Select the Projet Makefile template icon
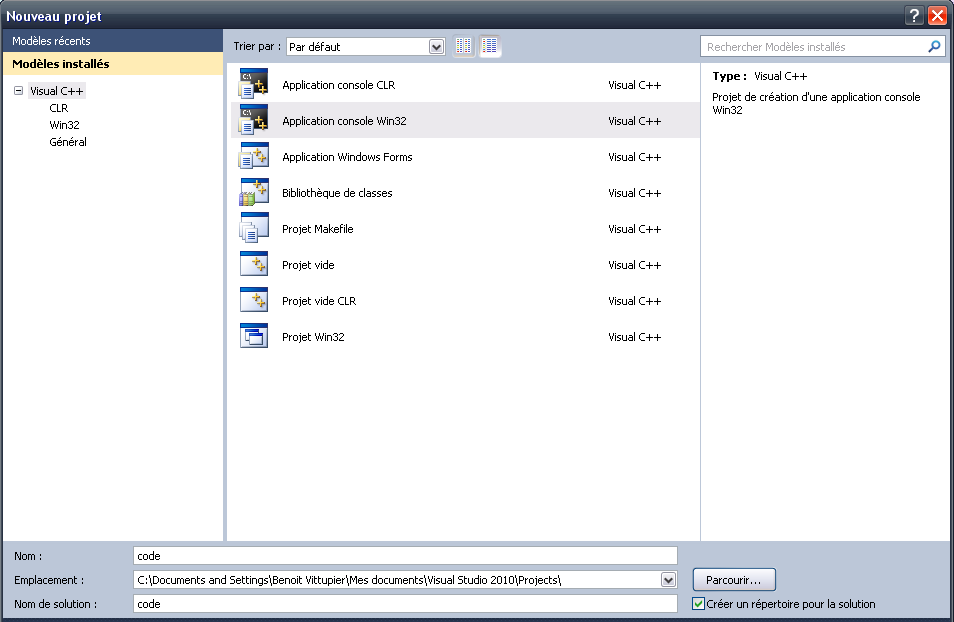Image resolution: width=954 pixels, height=622 pixels. (x=254, y=229)
